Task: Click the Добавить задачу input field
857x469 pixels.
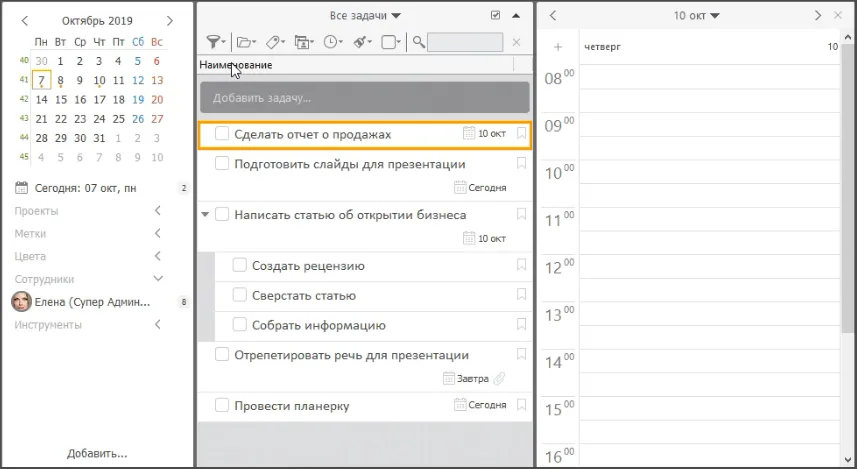Action: [364, 98]
